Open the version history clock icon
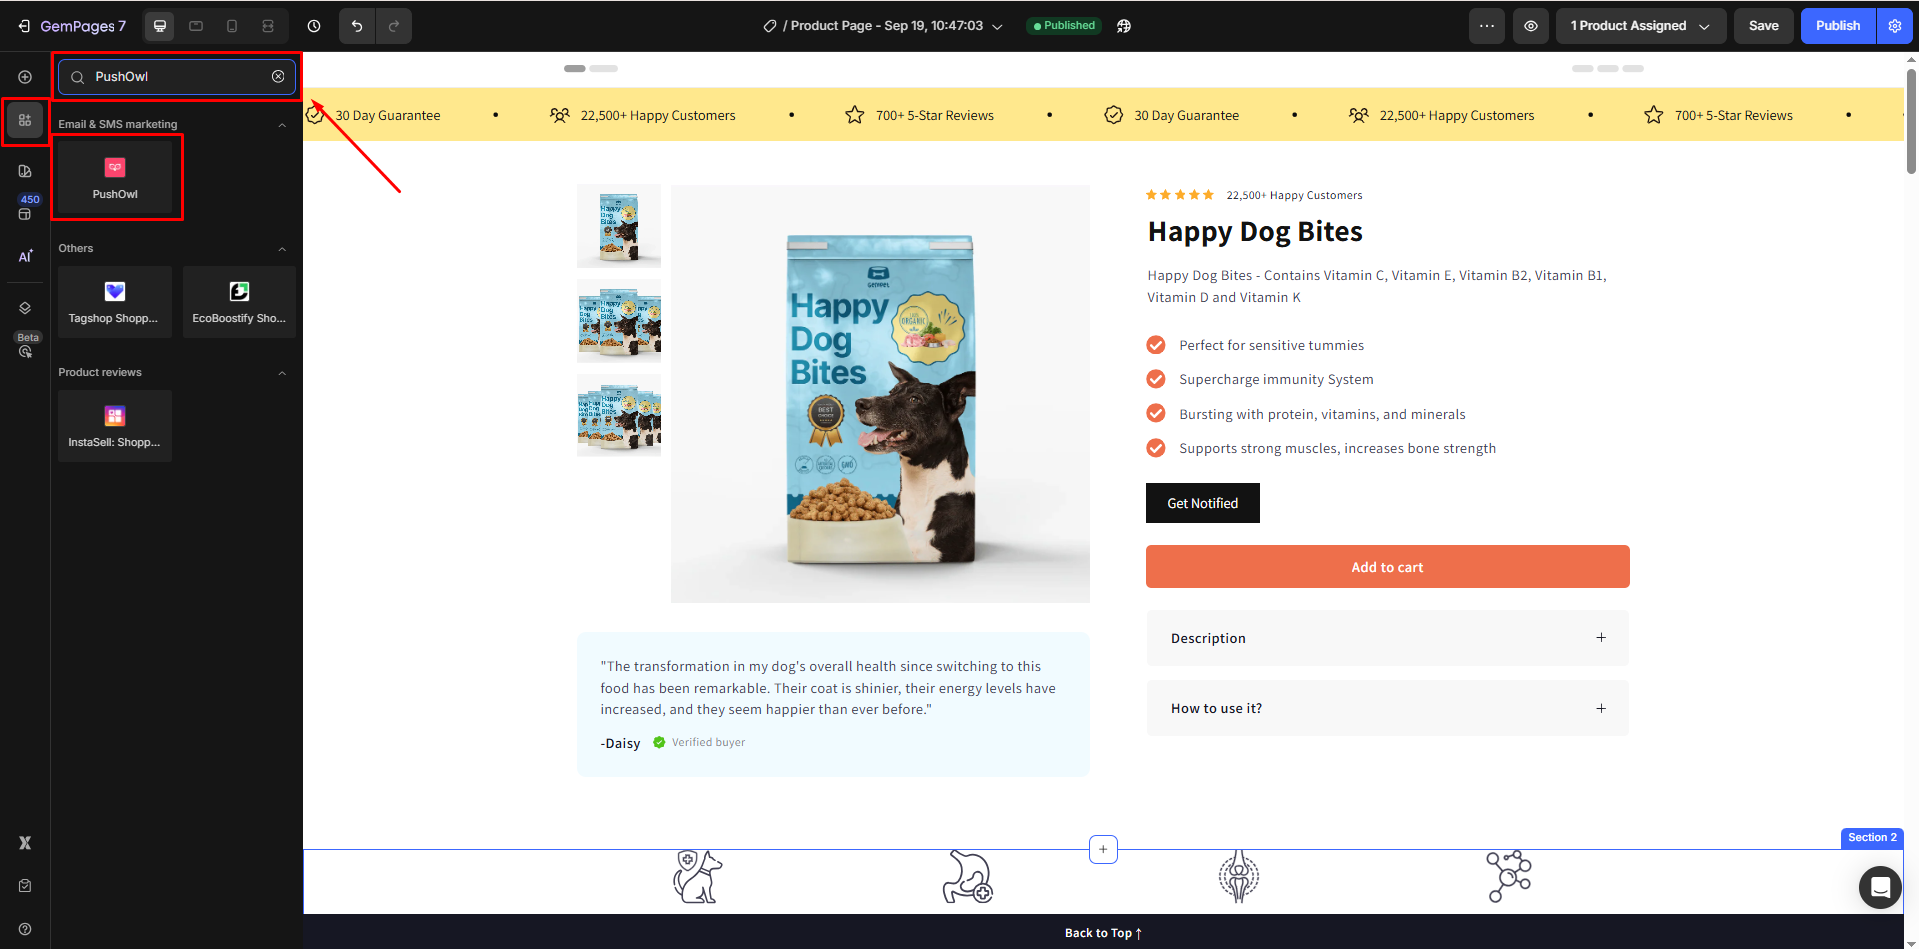The image size is (1919, 949). click(x=314, y=26)
